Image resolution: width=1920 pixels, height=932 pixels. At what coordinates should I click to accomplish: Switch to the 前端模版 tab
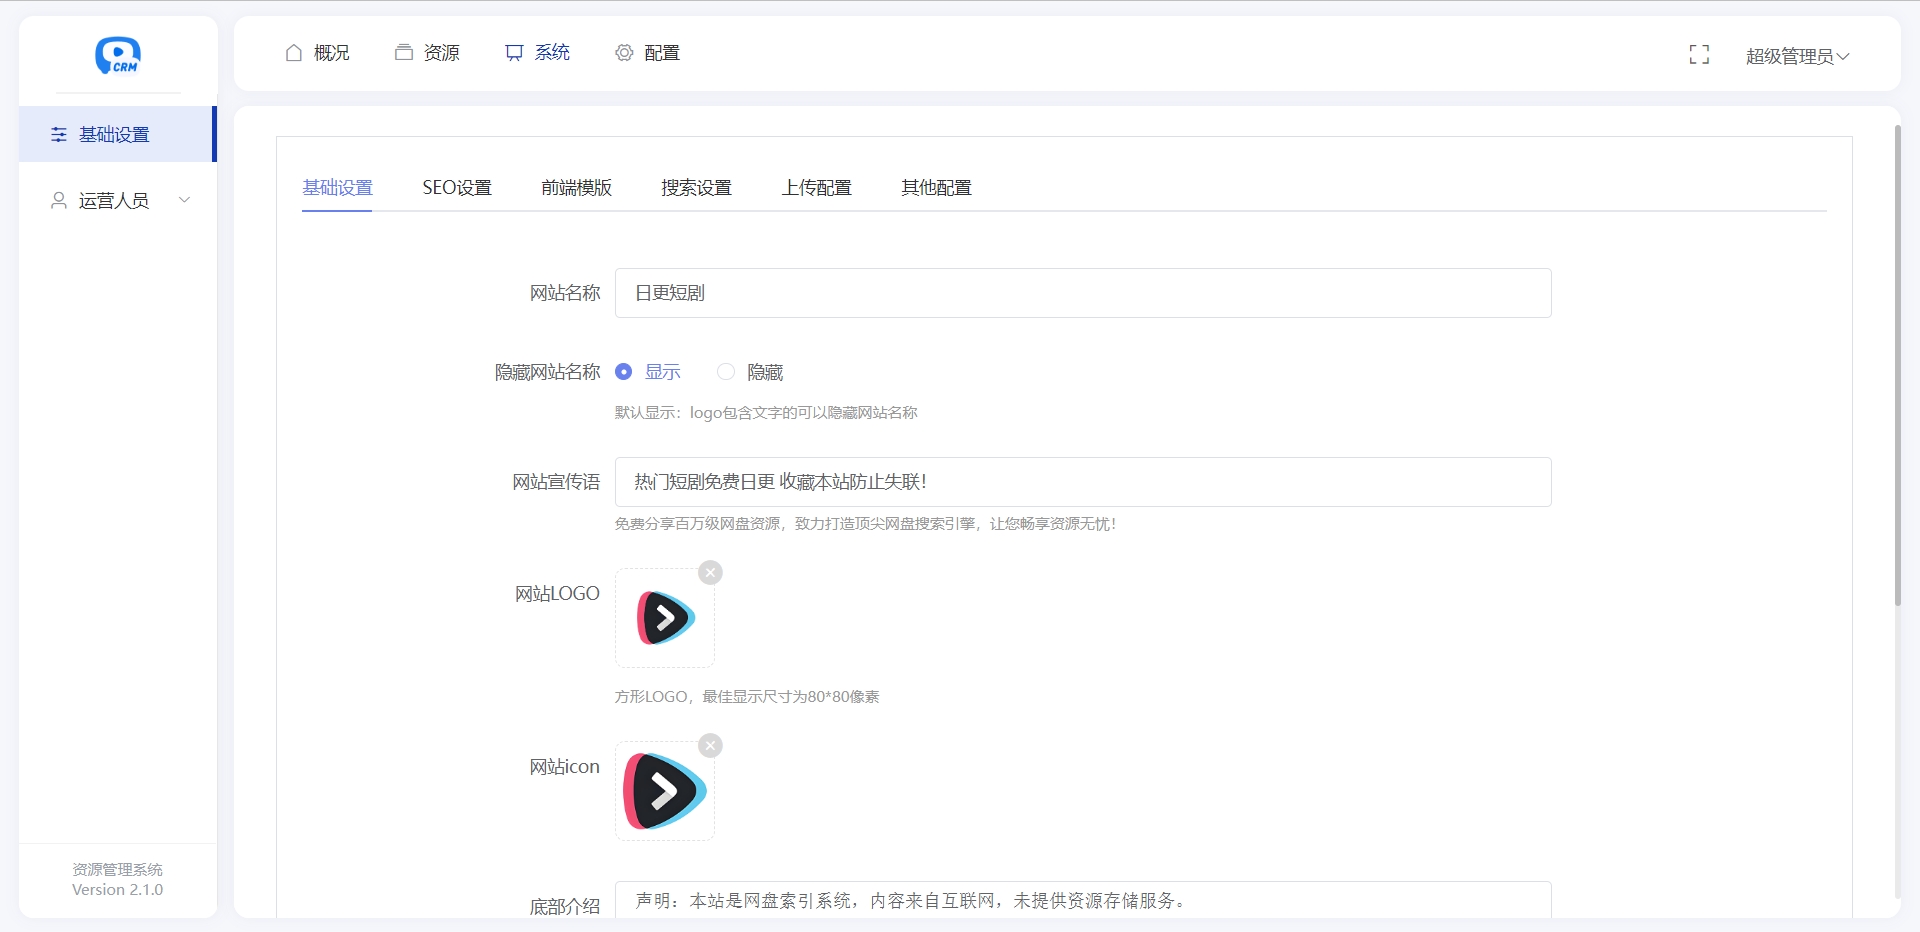pyautogui.click(x=576, y=188)
